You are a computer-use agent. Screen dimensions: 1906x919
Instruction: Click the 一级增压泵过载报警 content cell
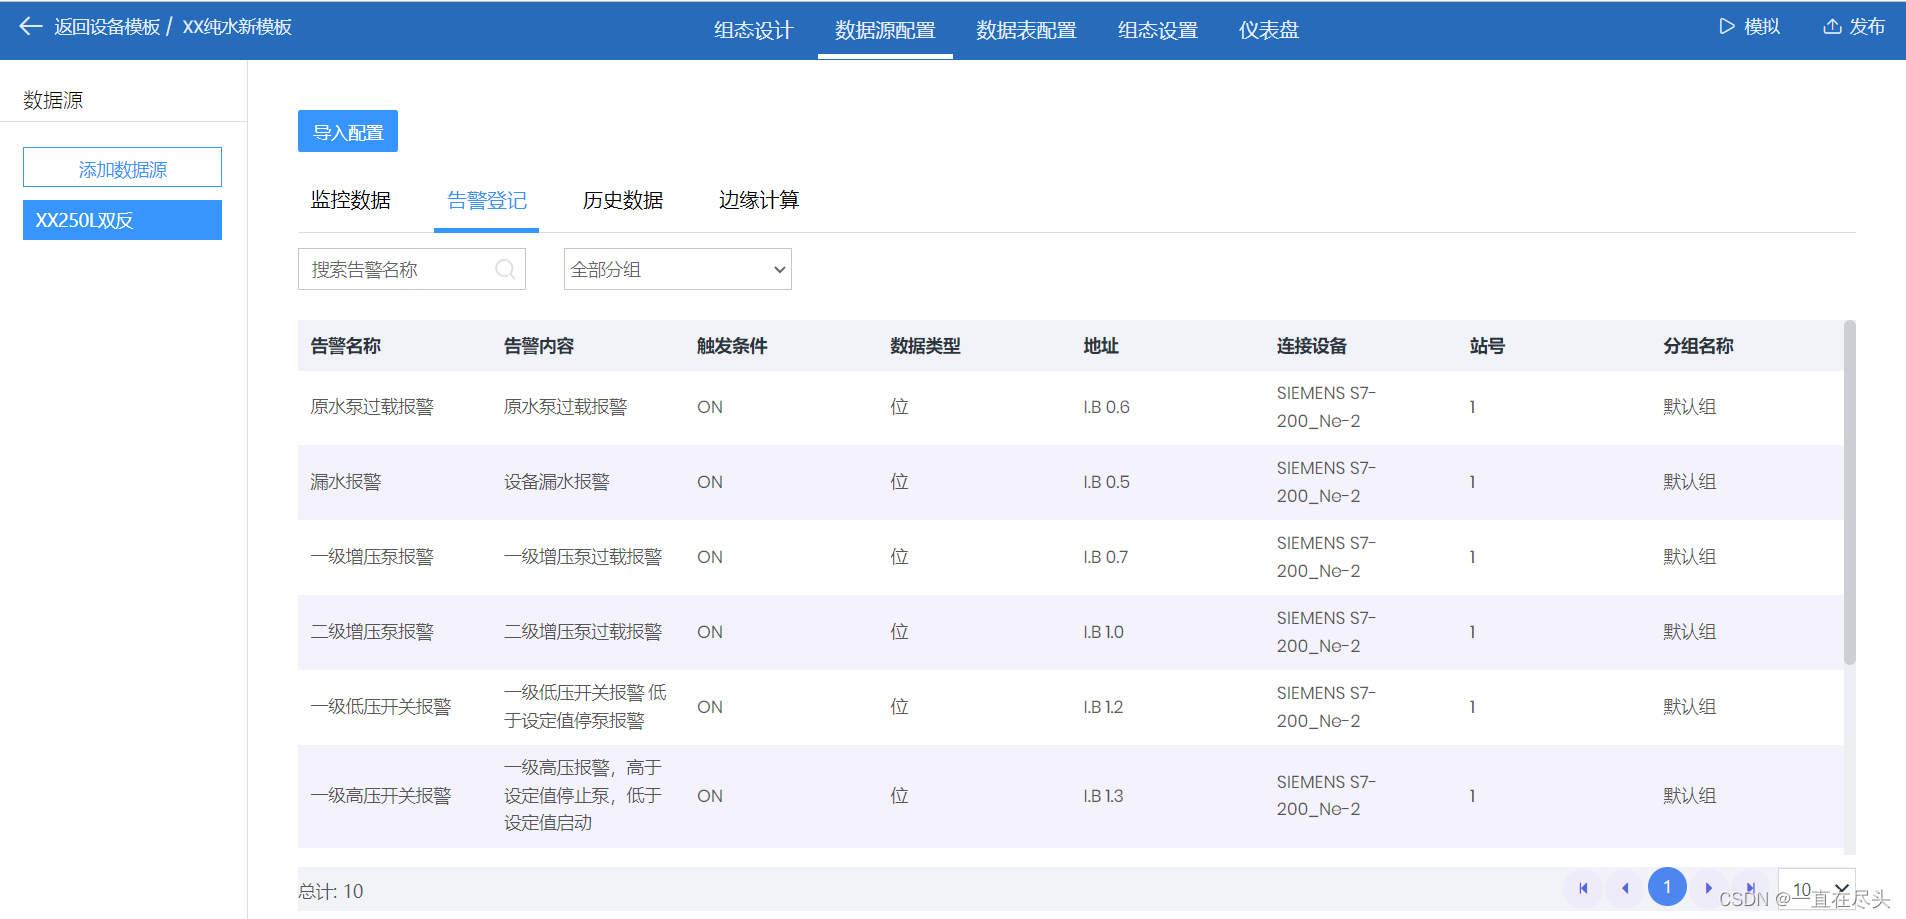tap(583, 557)
